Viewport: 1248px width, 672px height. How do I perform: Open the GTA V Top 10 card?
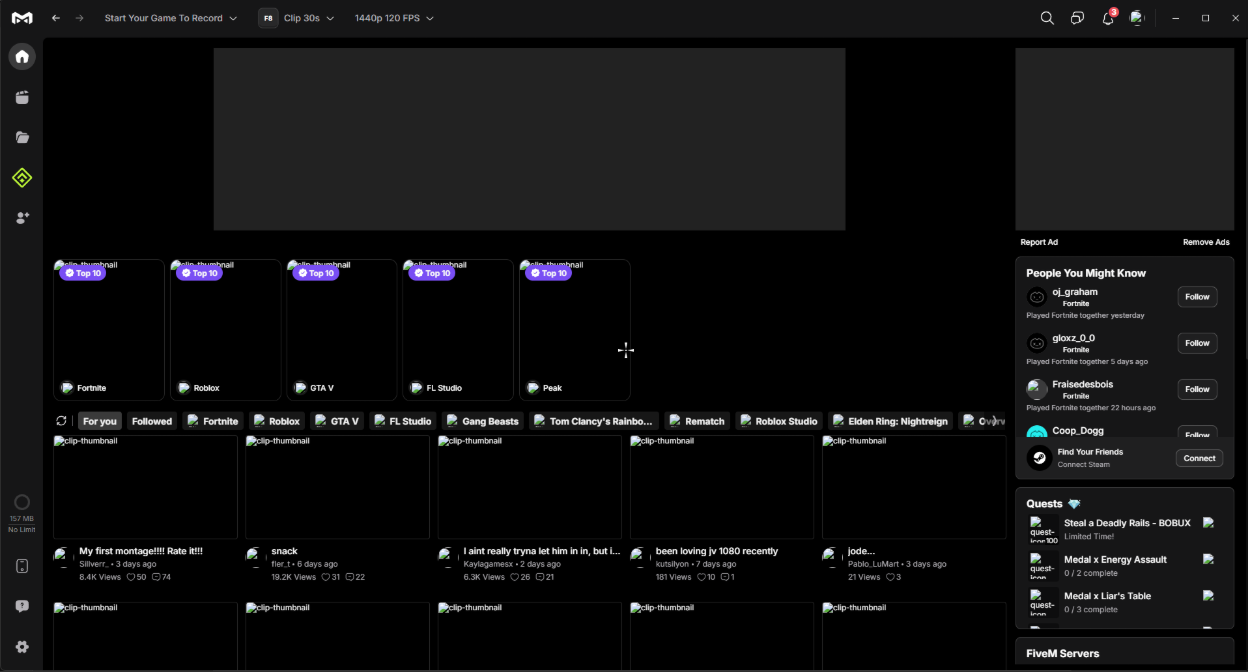tap(342, 330)
